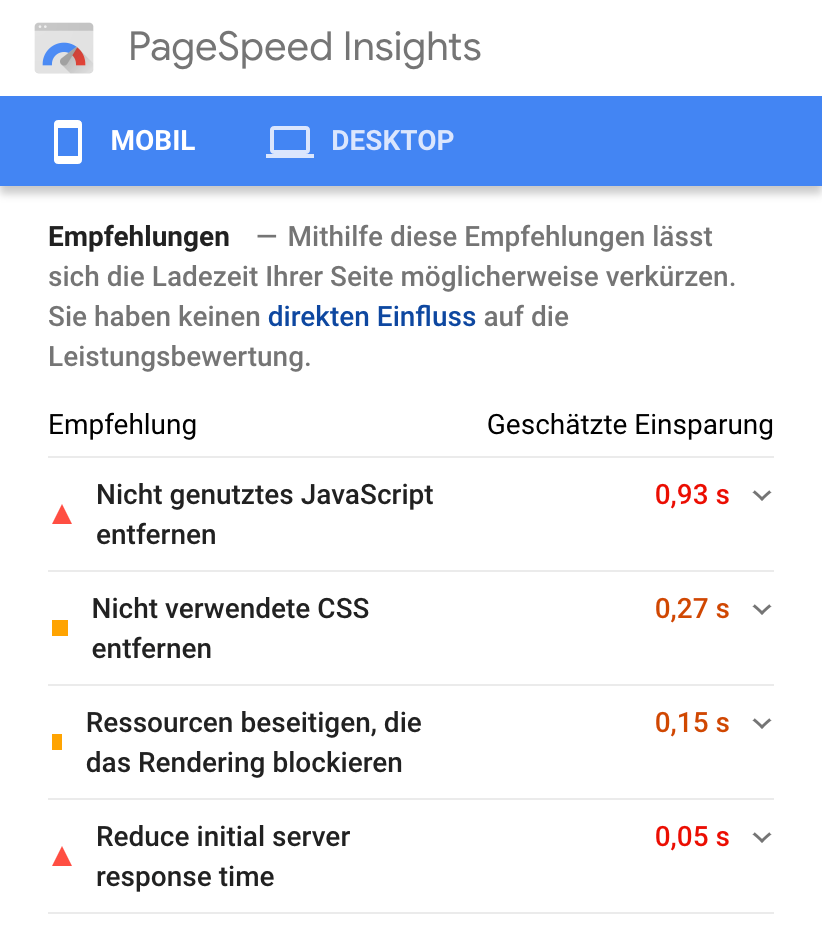Click red triangle beside unused JavaScript

tap(62, 515)
